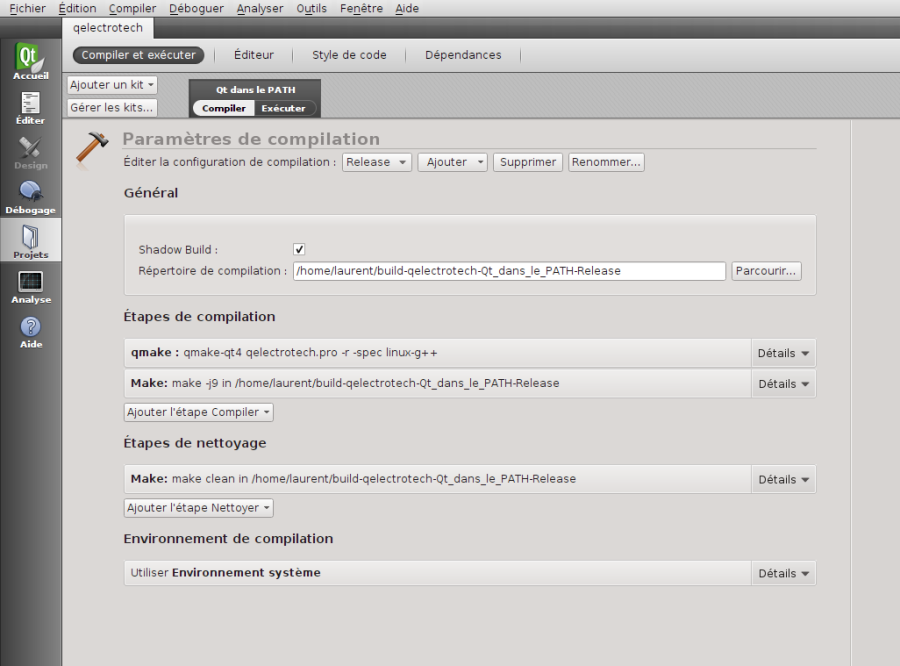Open the Fenêtre menu
This screenshot has width=900, height=666.
[361, 9]
